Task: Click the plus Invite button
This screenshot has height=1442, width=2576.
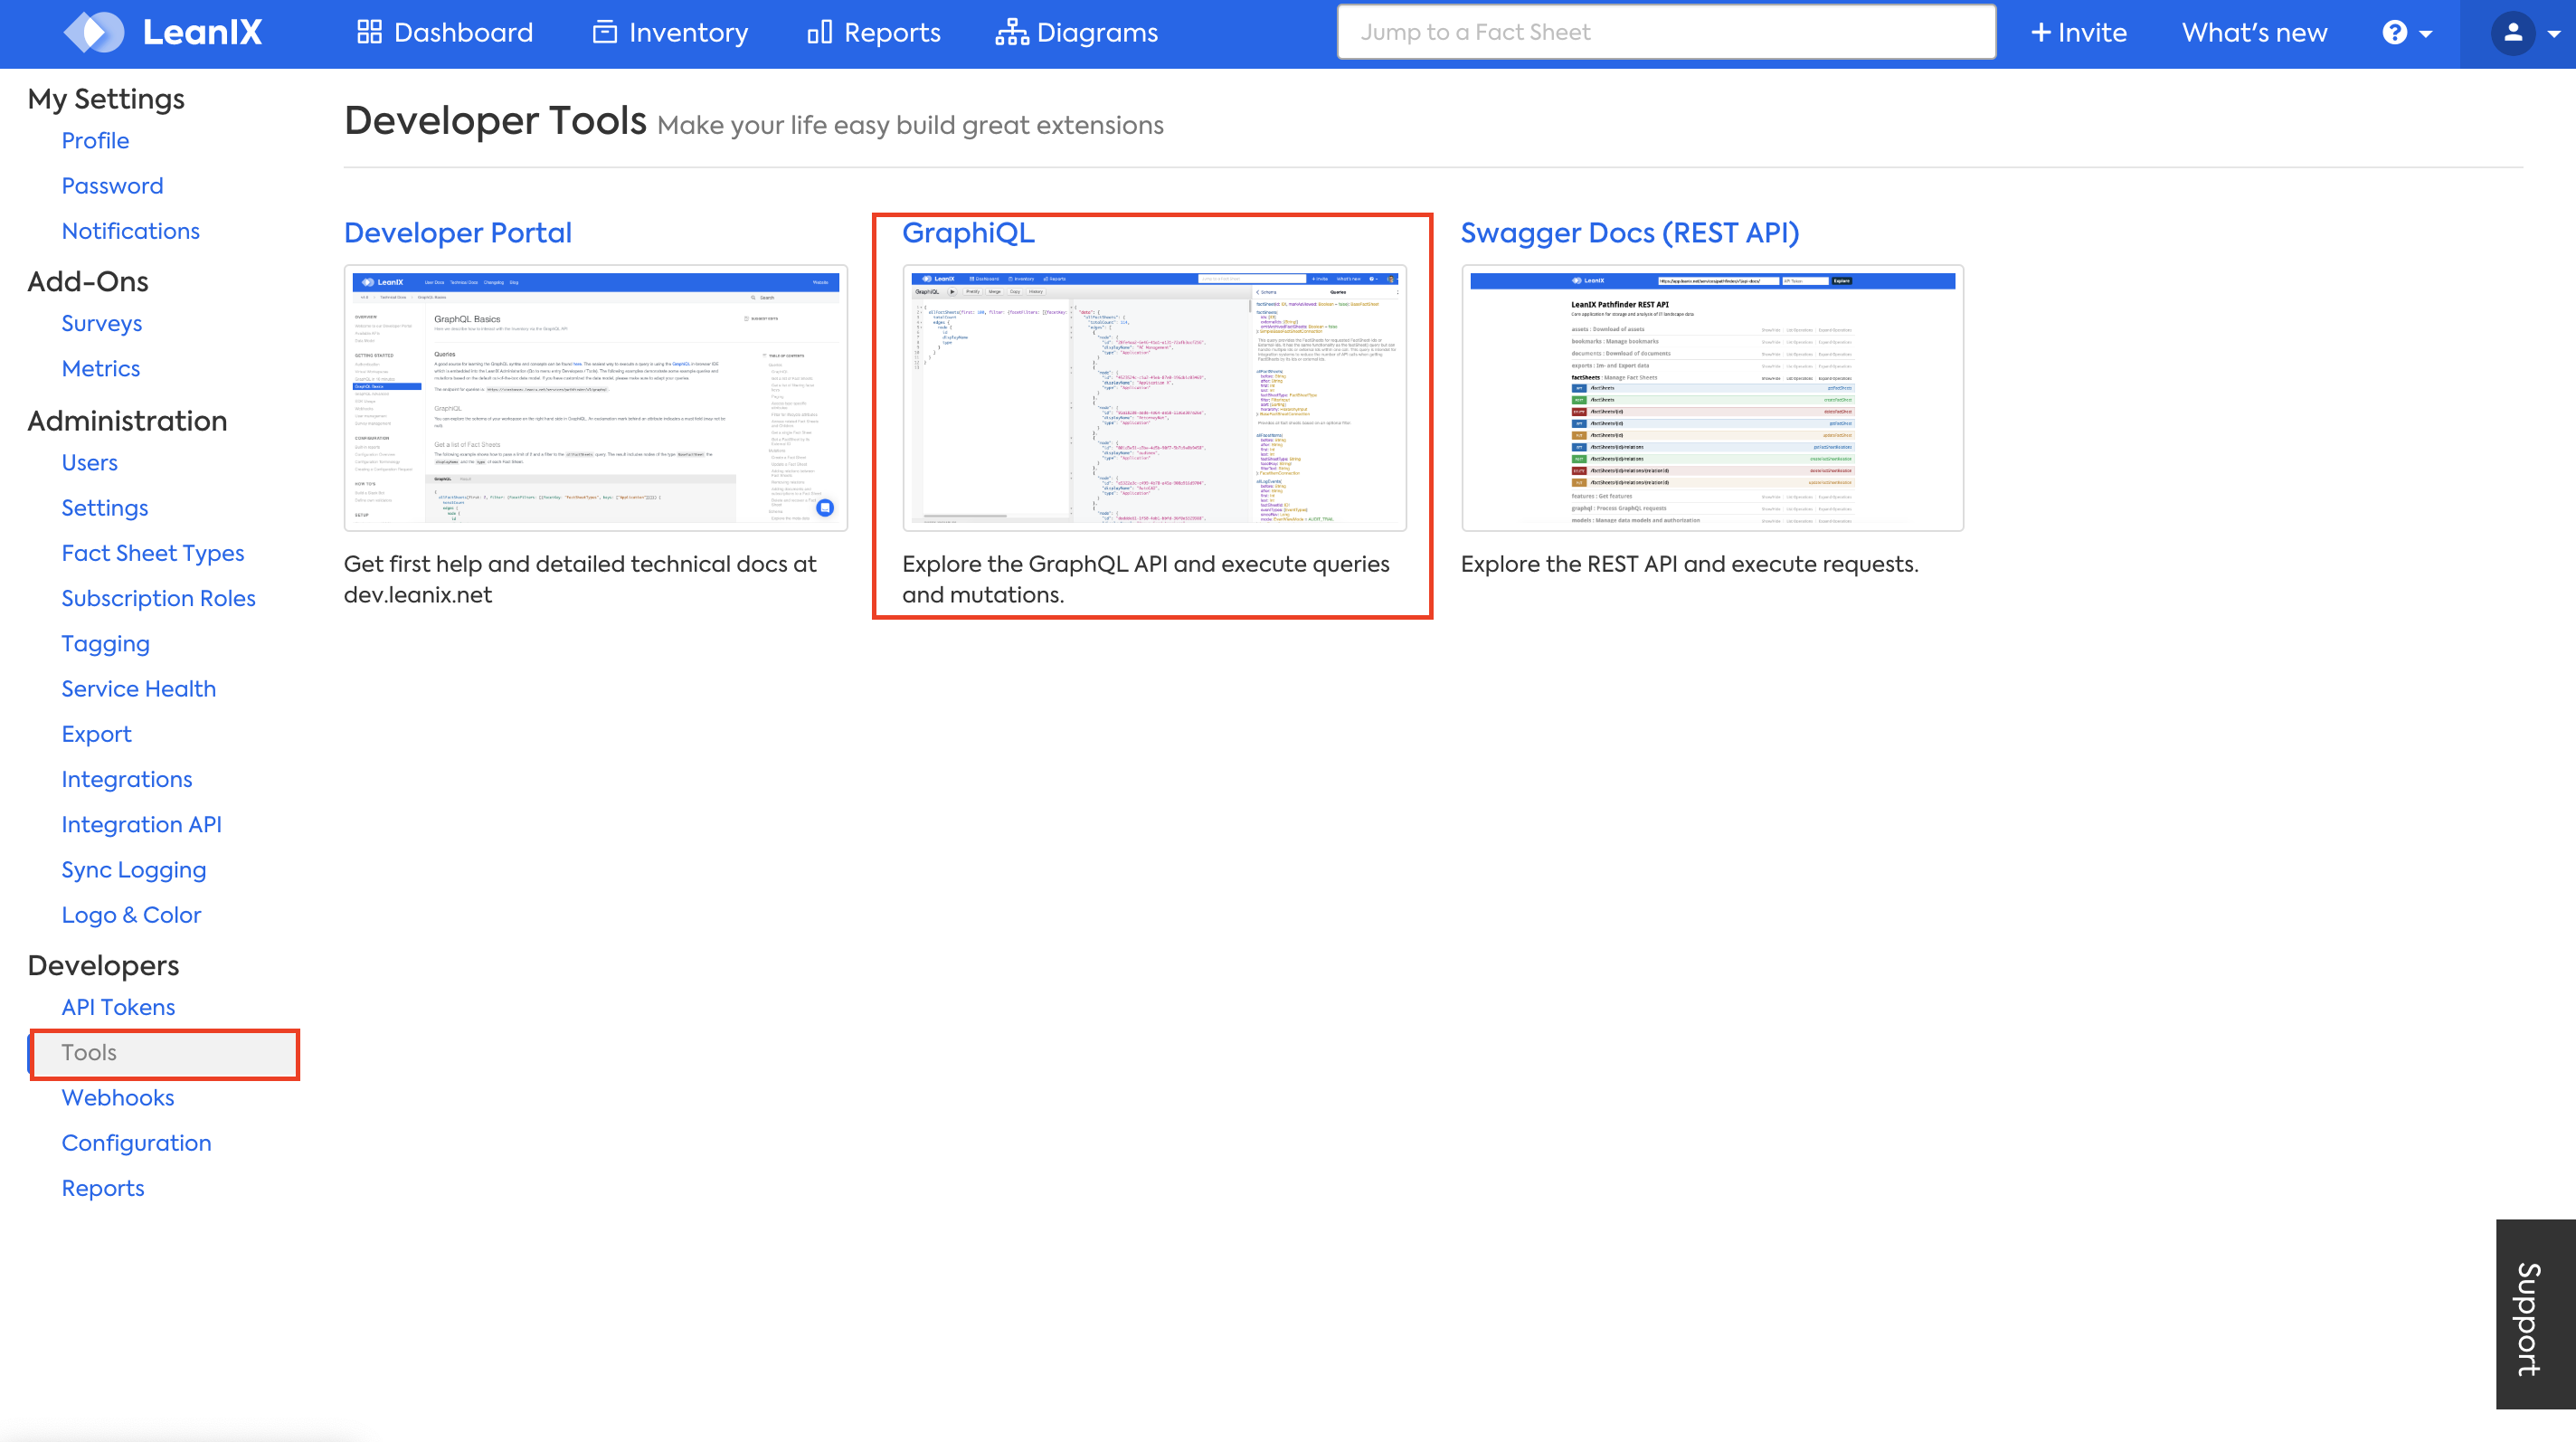Action: point(2078,32)
